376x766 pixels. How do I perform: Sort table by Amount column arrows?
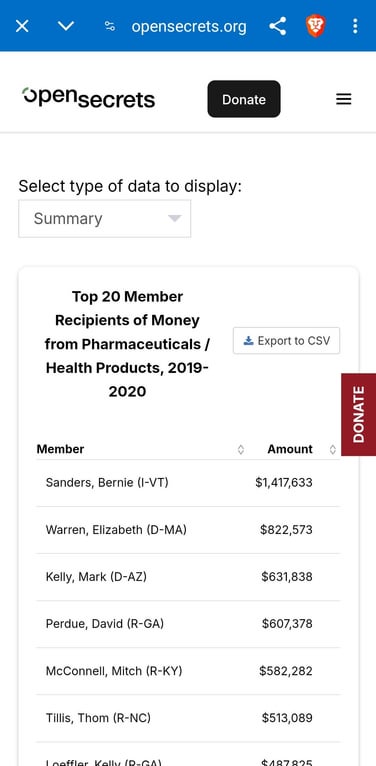tap(333, 449)
